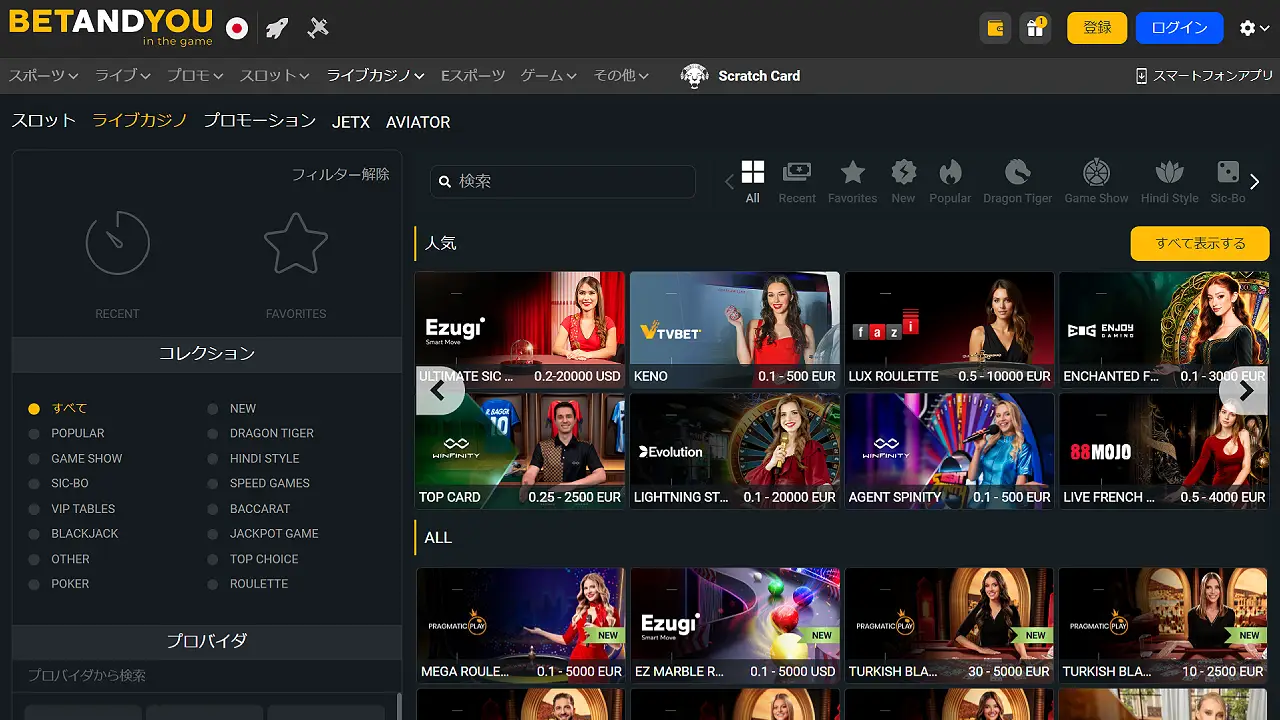Click the yellow 登録 button
This screenshot has height=720, width=1280.
(1097, 28)
